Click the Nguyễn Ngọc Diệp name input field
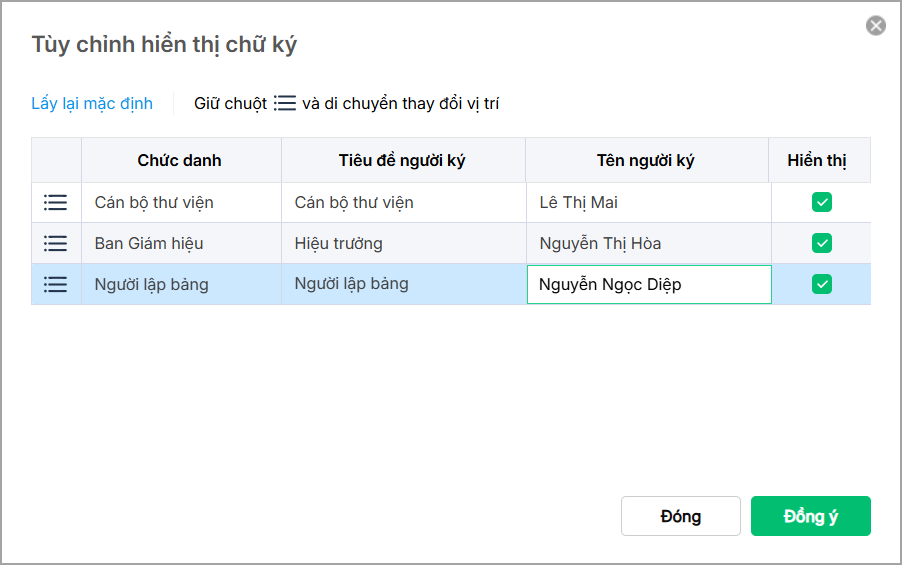Screen dimensions: 902x565 click(x=648, y=284)
